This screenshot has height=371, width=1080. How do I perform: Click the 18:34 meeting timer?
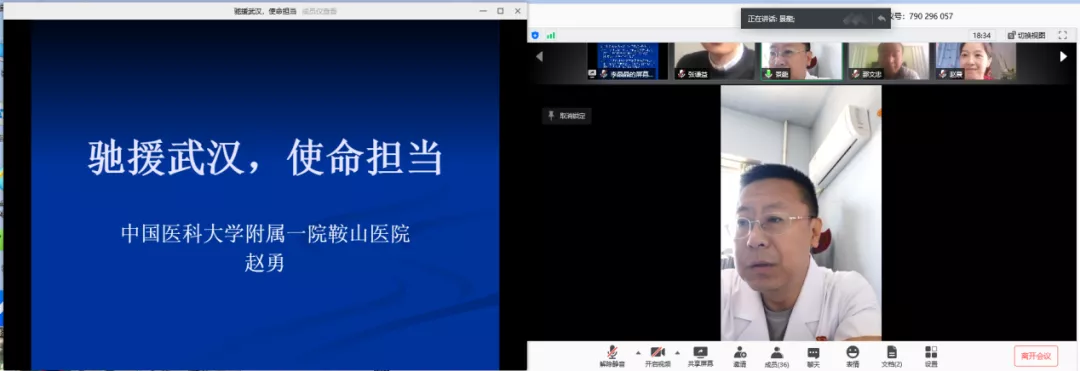(x=982, y=35)
